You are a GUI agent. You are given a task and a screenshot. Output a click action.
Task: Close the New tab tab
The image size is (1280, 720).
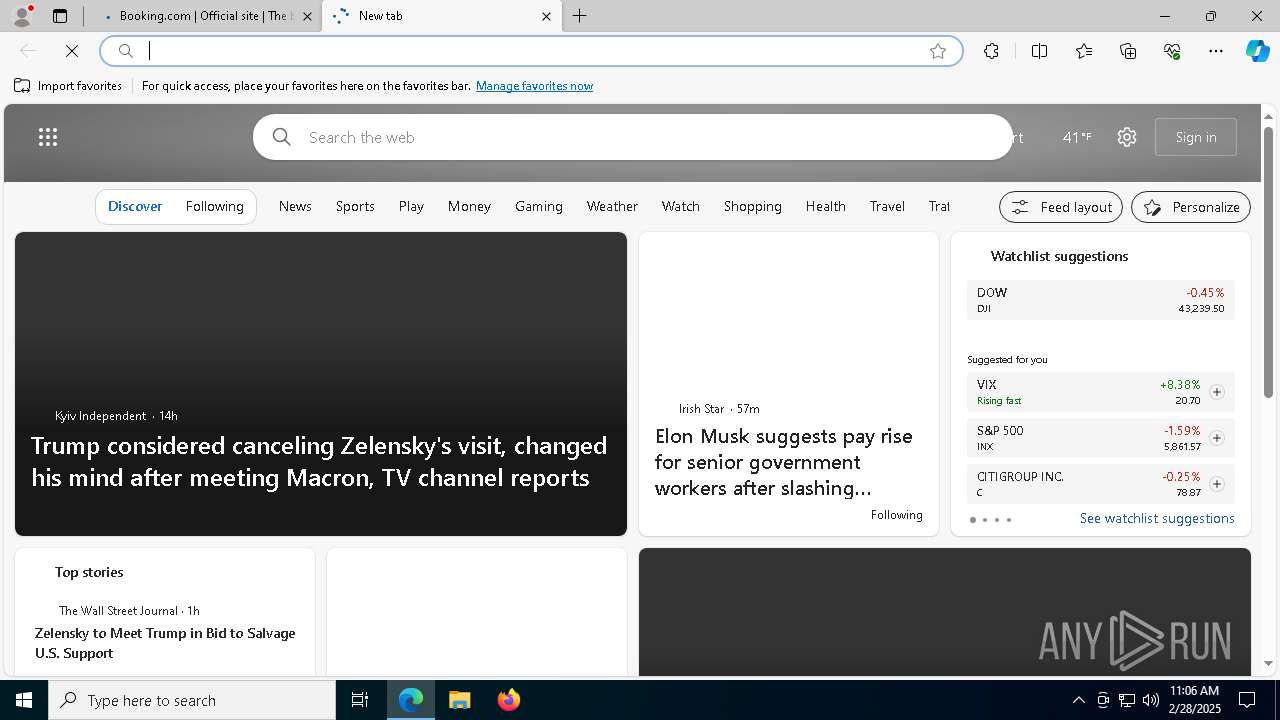[546, 16]
